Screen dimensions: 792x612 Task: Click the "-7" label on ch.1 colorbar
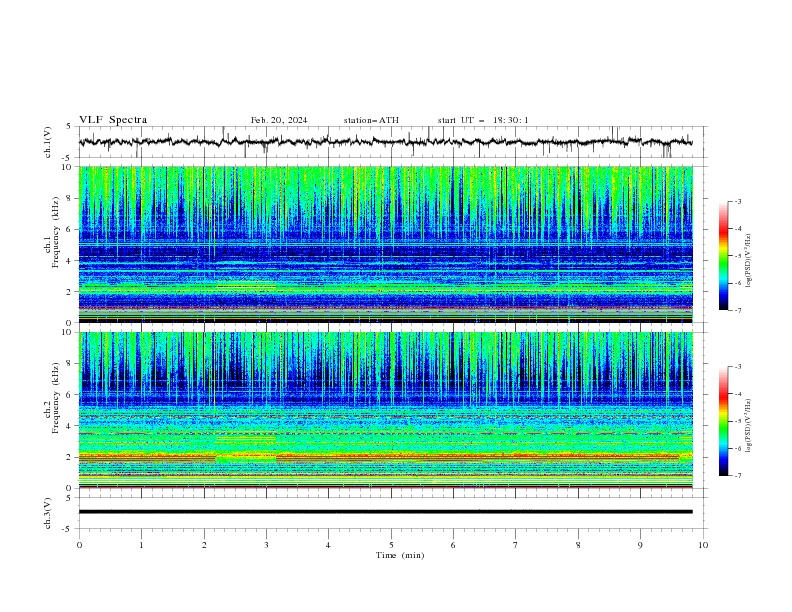coord(737,311)
